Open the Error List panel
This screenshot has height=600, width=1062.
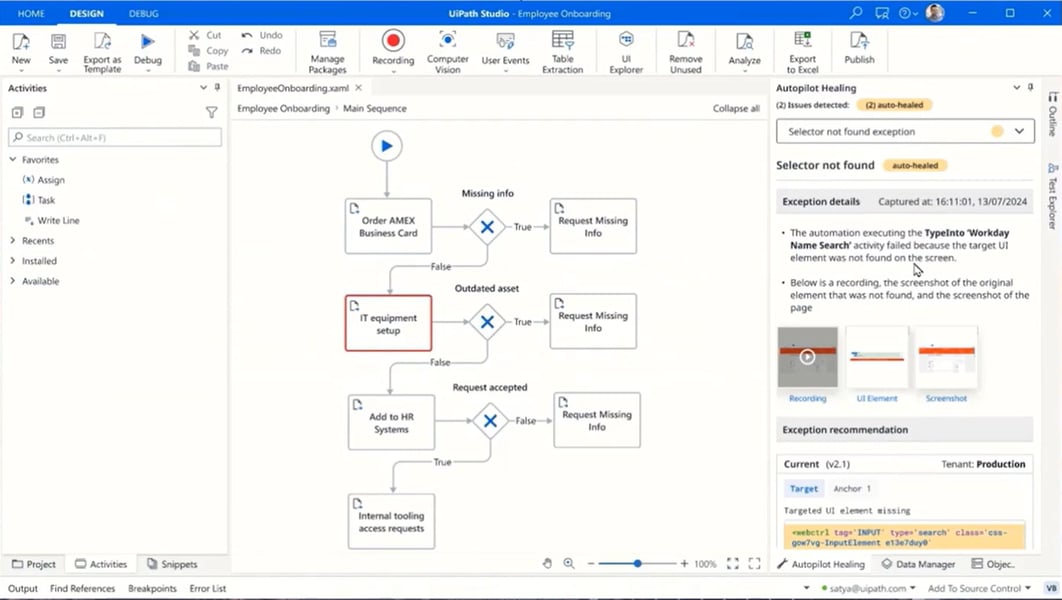(x=208, y=588)
